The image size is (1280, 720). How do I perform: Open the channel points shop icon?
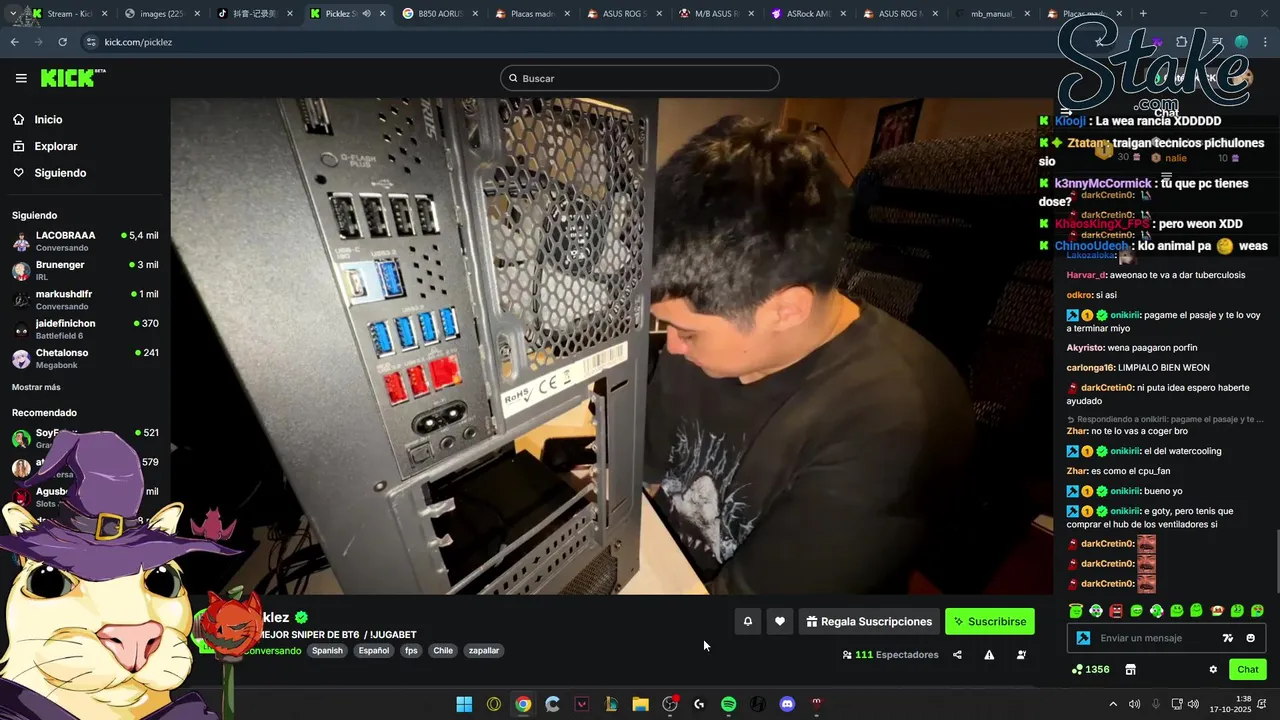pyautogui.click(x=1131, y=669)
